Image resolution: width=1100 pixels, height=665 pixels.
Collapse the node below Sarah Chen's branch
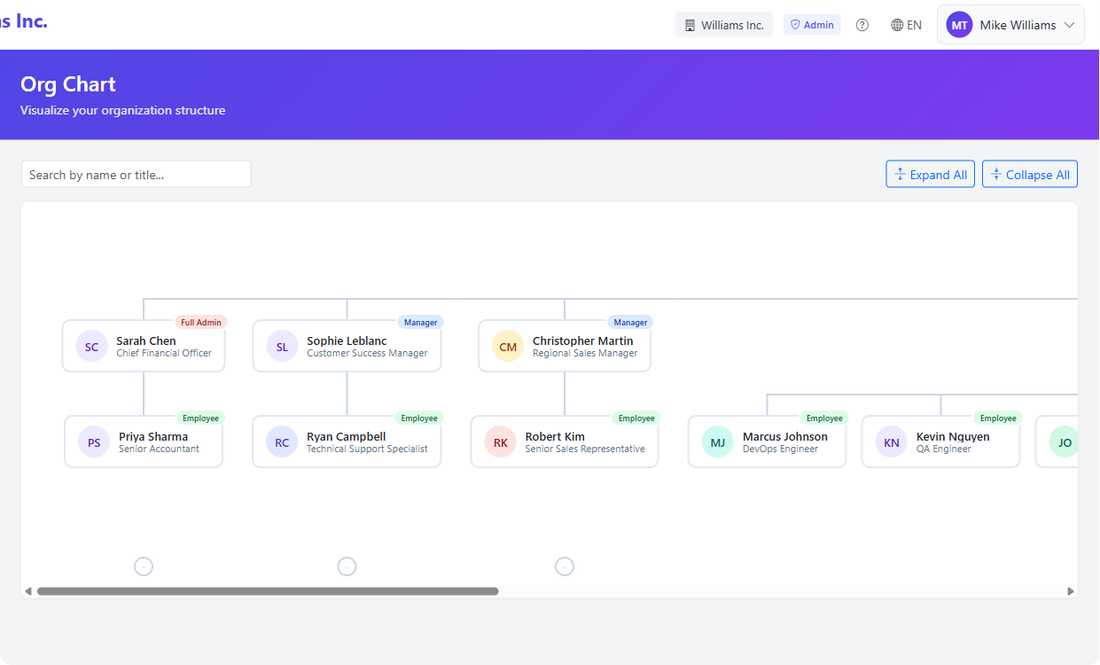point(143,566)
